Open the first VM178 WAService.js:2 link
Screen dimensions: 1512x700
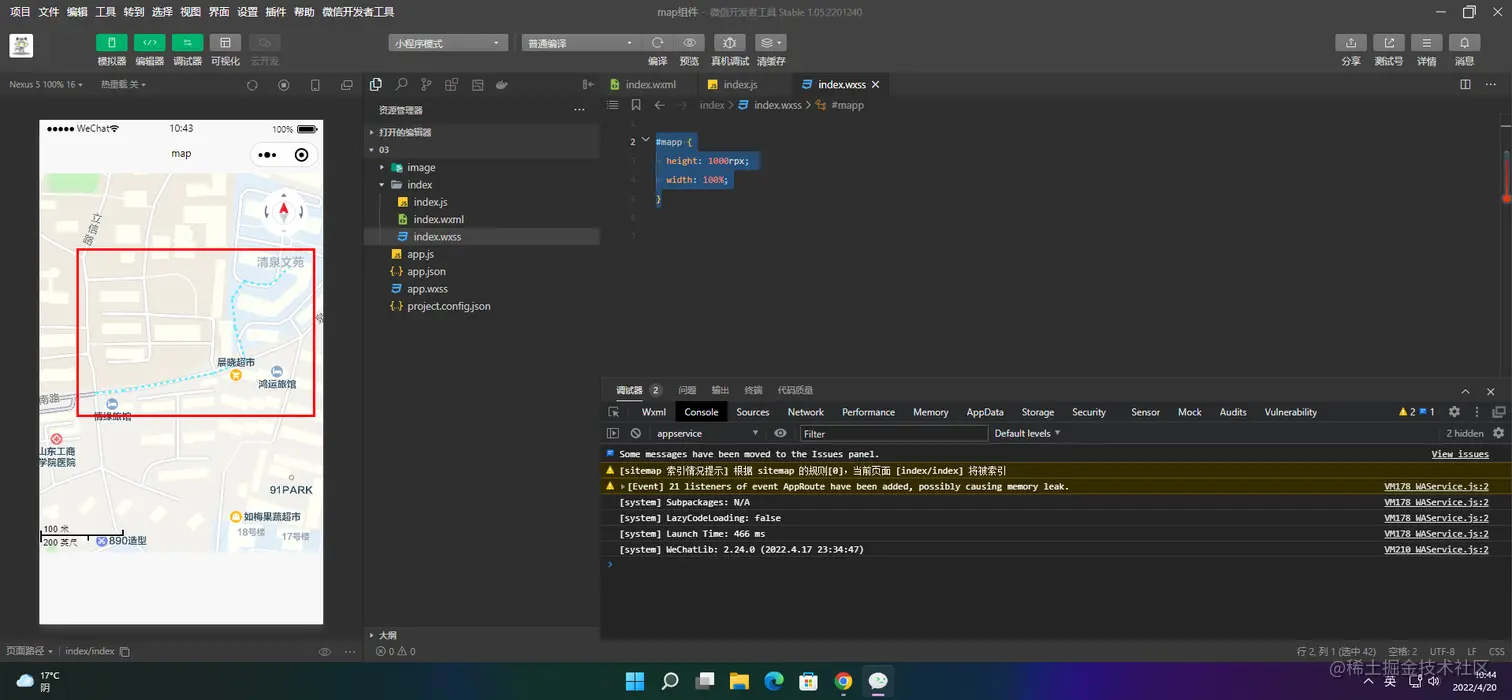coord(1436,486)
